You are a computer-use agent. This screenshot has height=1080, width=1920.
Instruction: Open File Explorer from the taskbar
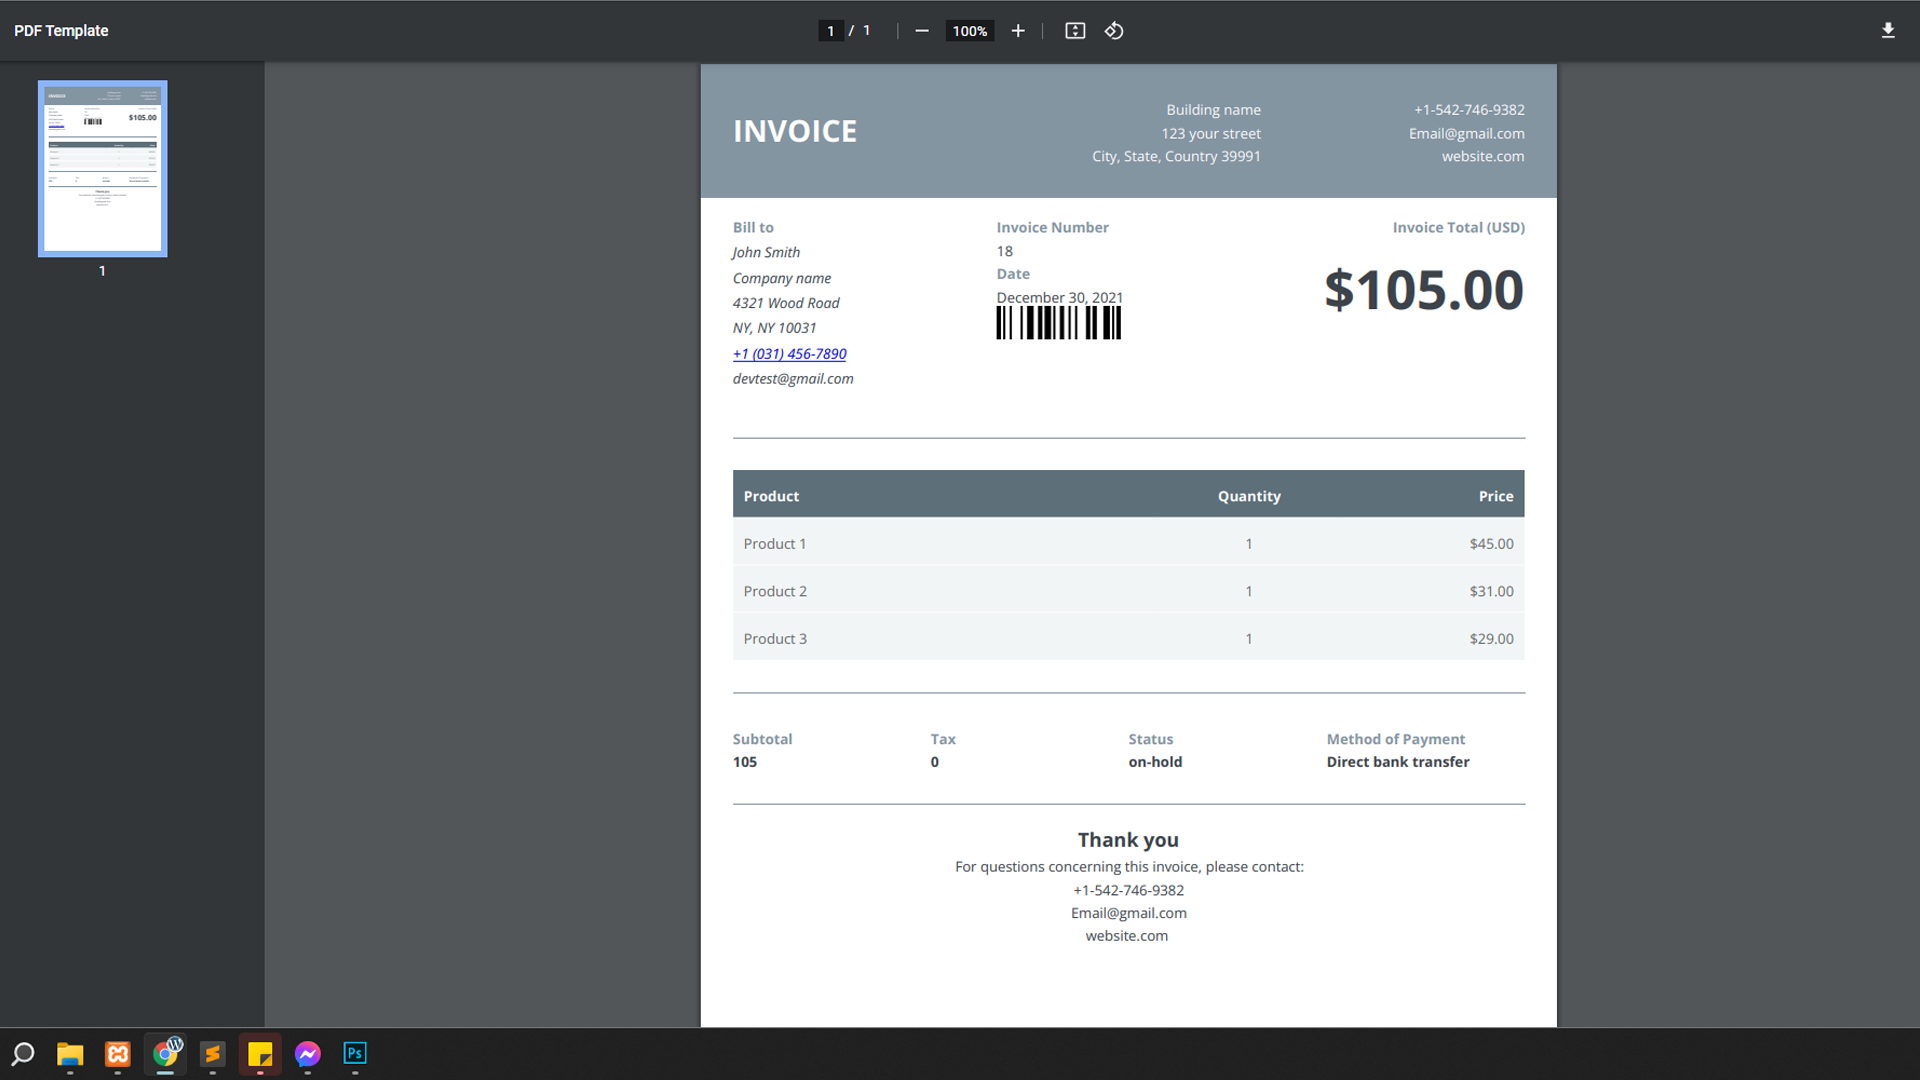pos(70,1054)
